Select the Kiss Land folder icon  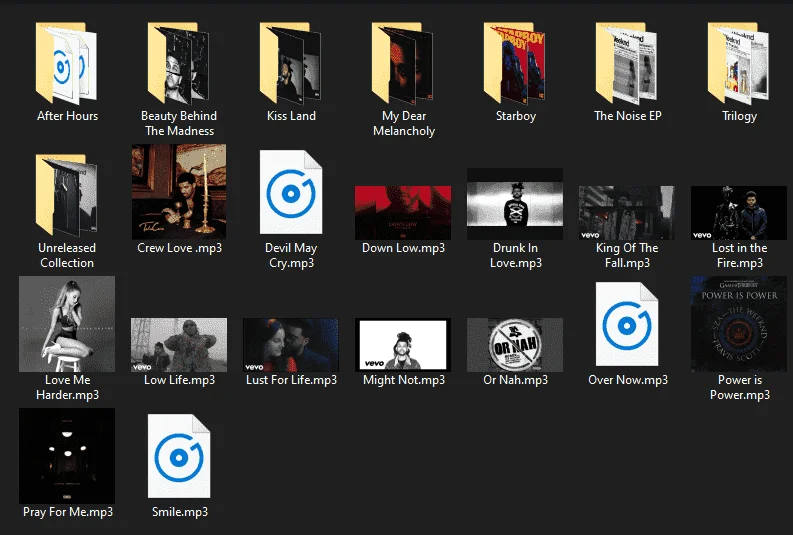click(x=291, y=63)
